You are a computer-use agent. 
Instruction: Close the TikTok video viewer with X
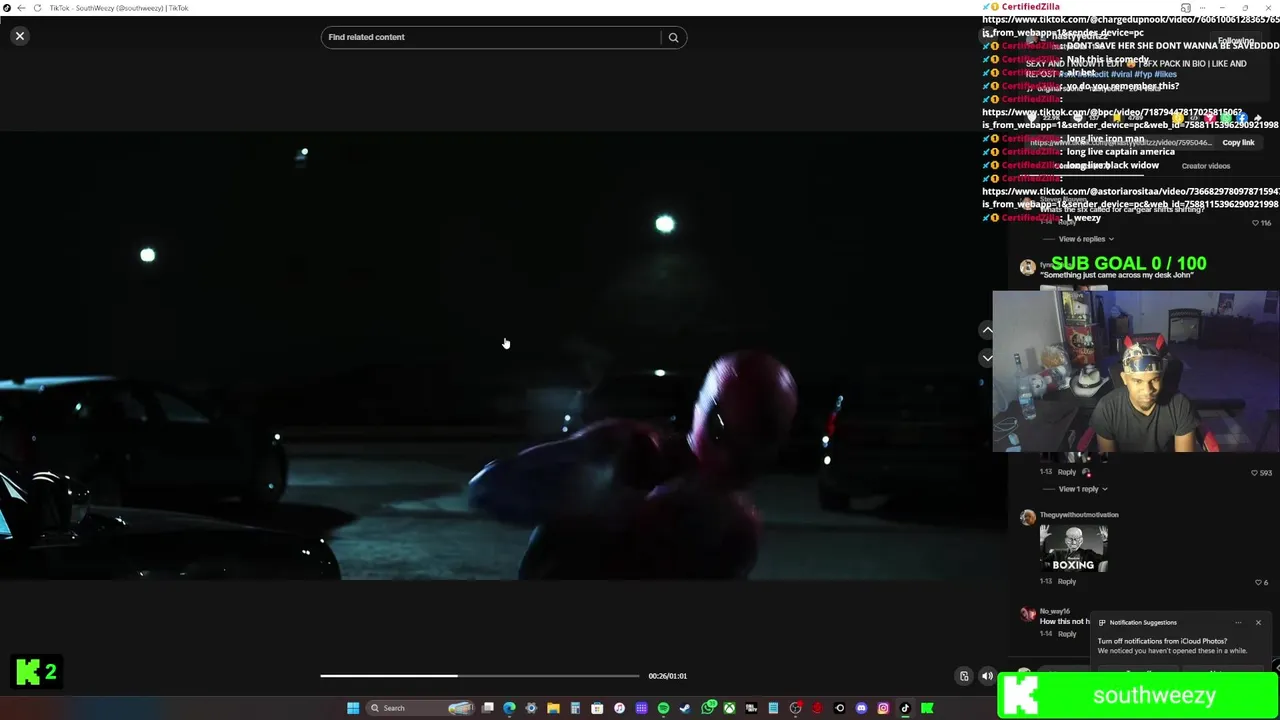coord(19,36)
